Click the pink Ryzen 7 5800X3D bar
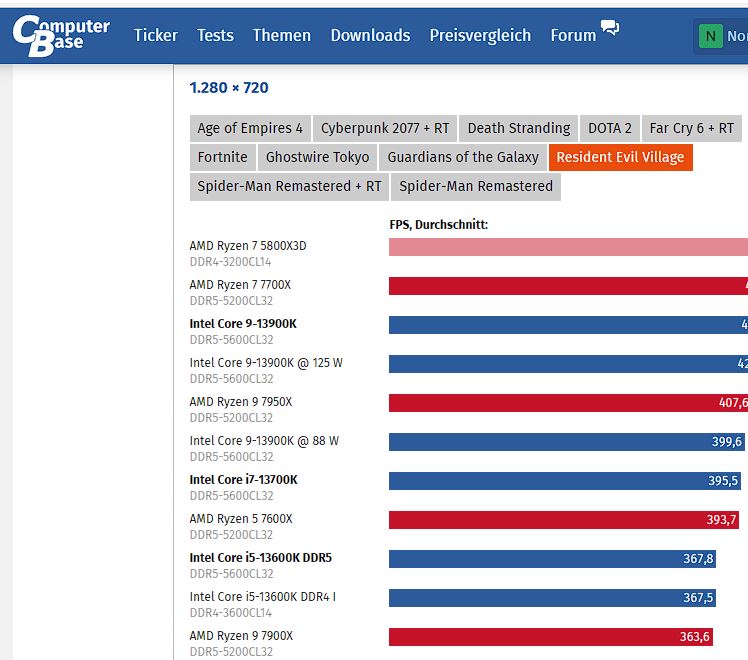This screenshot has width=748, height=660. pos(568,247)
